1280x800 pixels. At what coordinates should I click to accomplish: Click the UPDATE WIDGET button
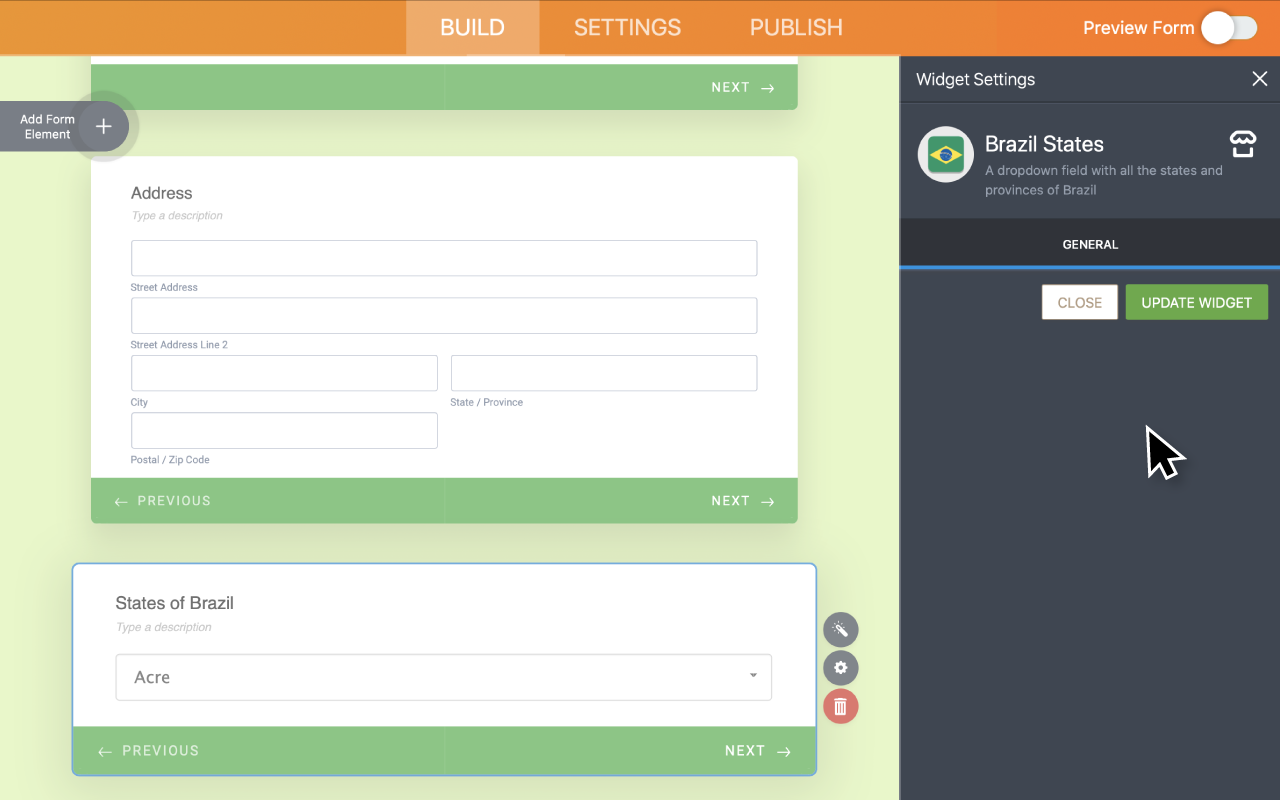tap(1196, 301)
